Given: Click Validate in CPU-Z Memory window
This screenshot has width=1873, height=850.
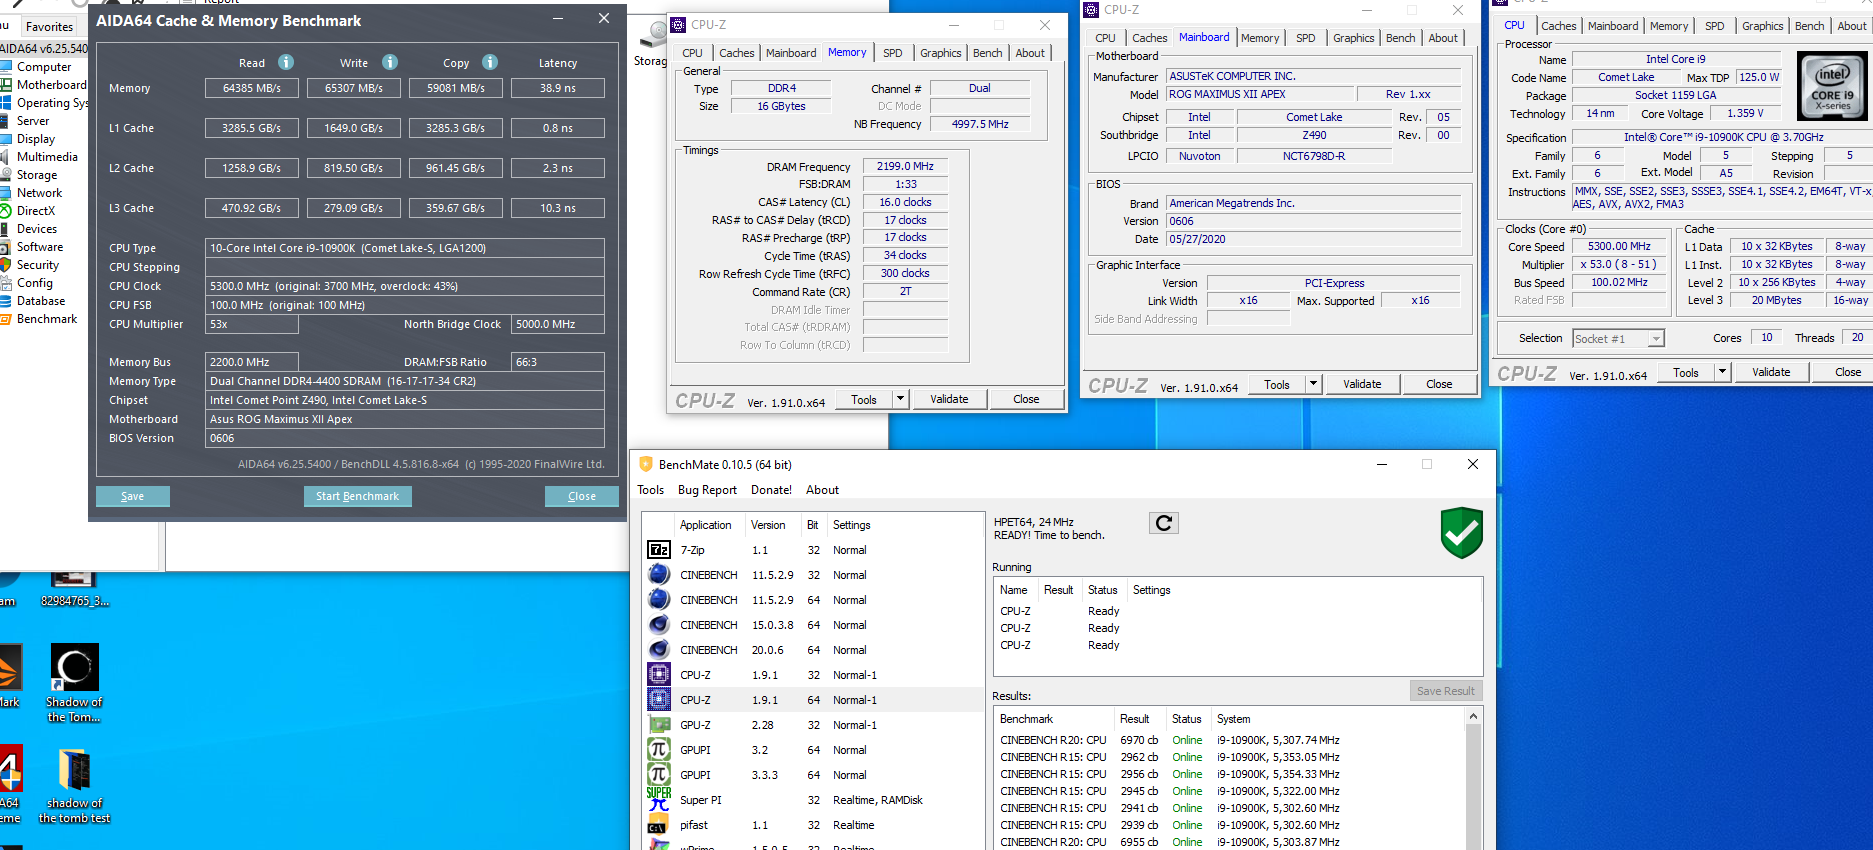Looking at the screenshot, I should [949, 399].
